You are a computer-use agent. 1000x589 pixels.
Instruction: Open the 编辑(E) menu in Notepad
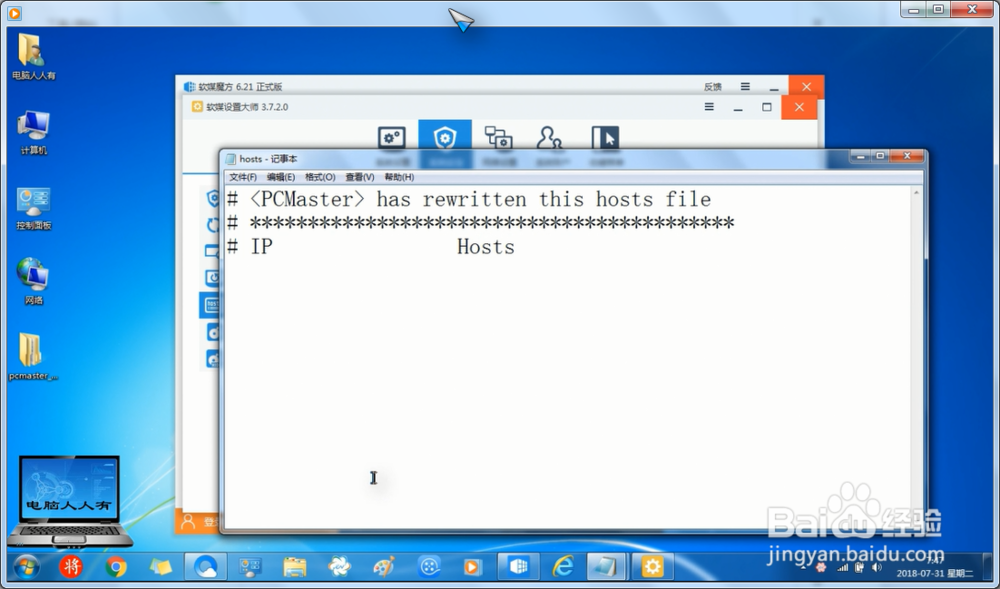(x=281, y=177)
